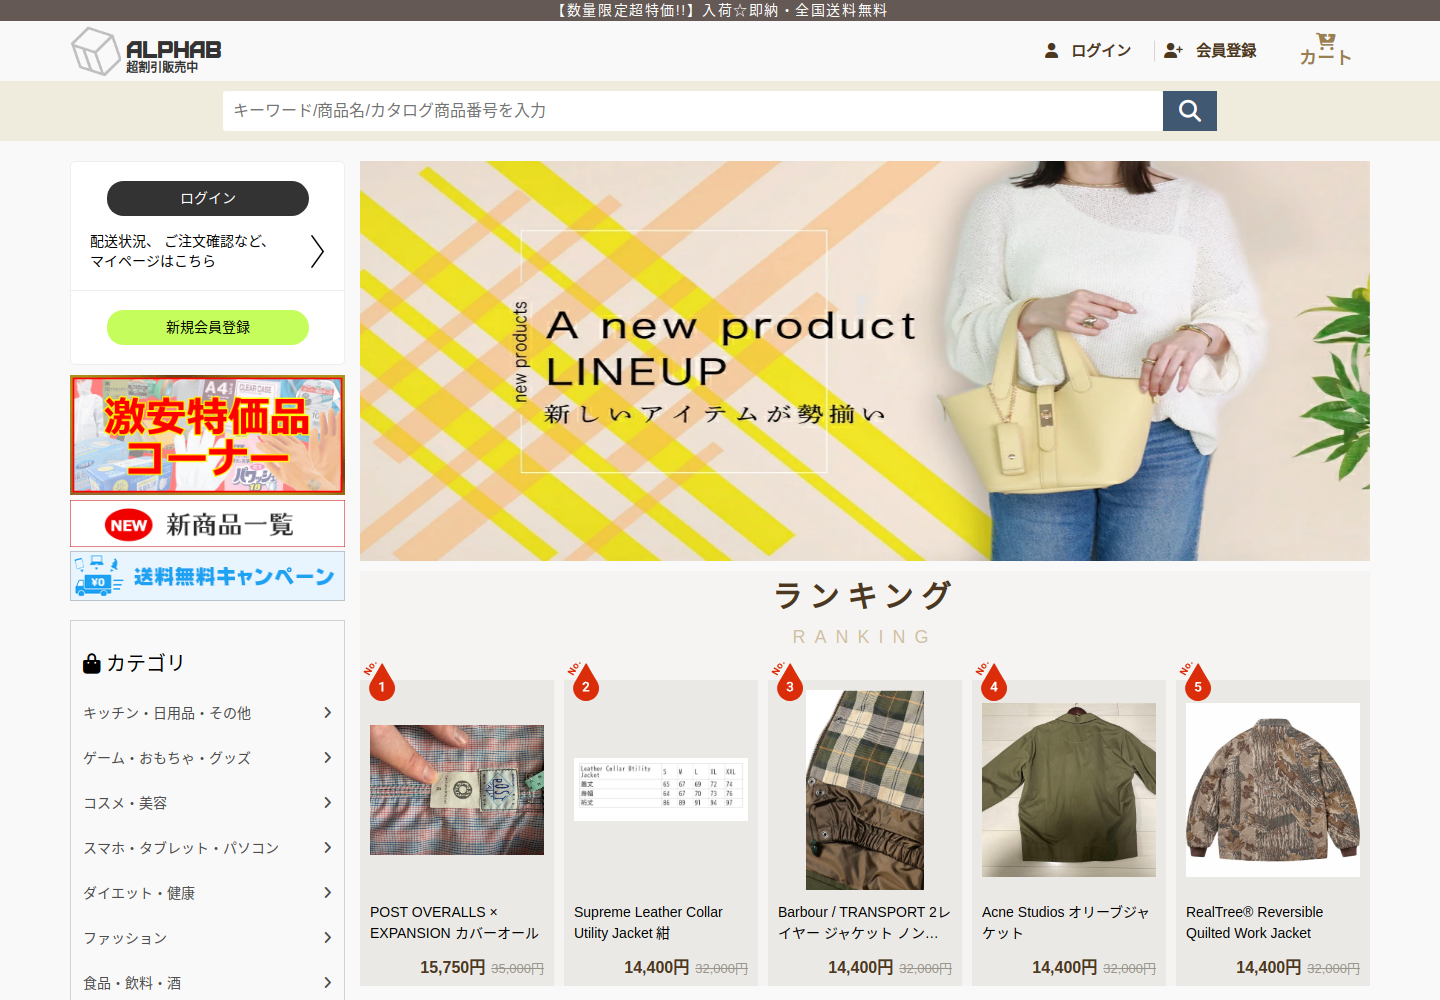Expand コスメ・美容 category chevron
This screenshot has height=1000, width=1440.
(x=327, y=803)
